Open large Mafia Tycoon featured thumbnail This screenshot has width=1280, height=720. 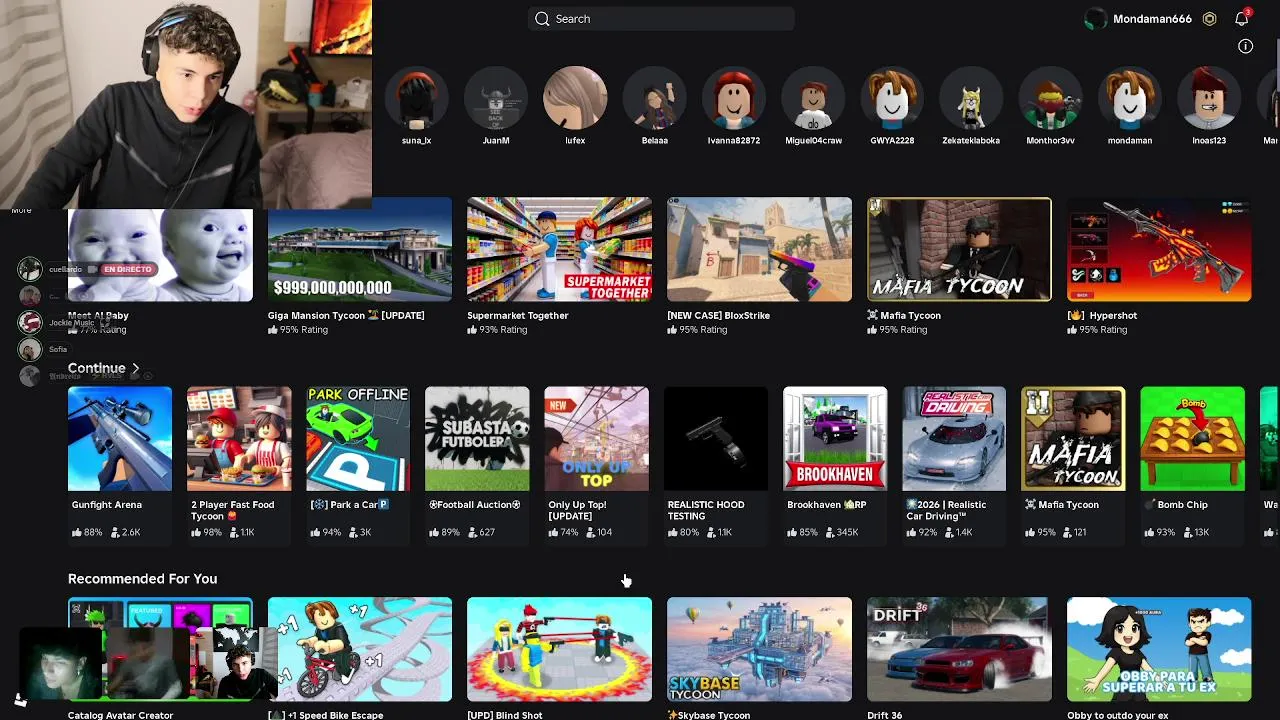[x=959, y=249]
